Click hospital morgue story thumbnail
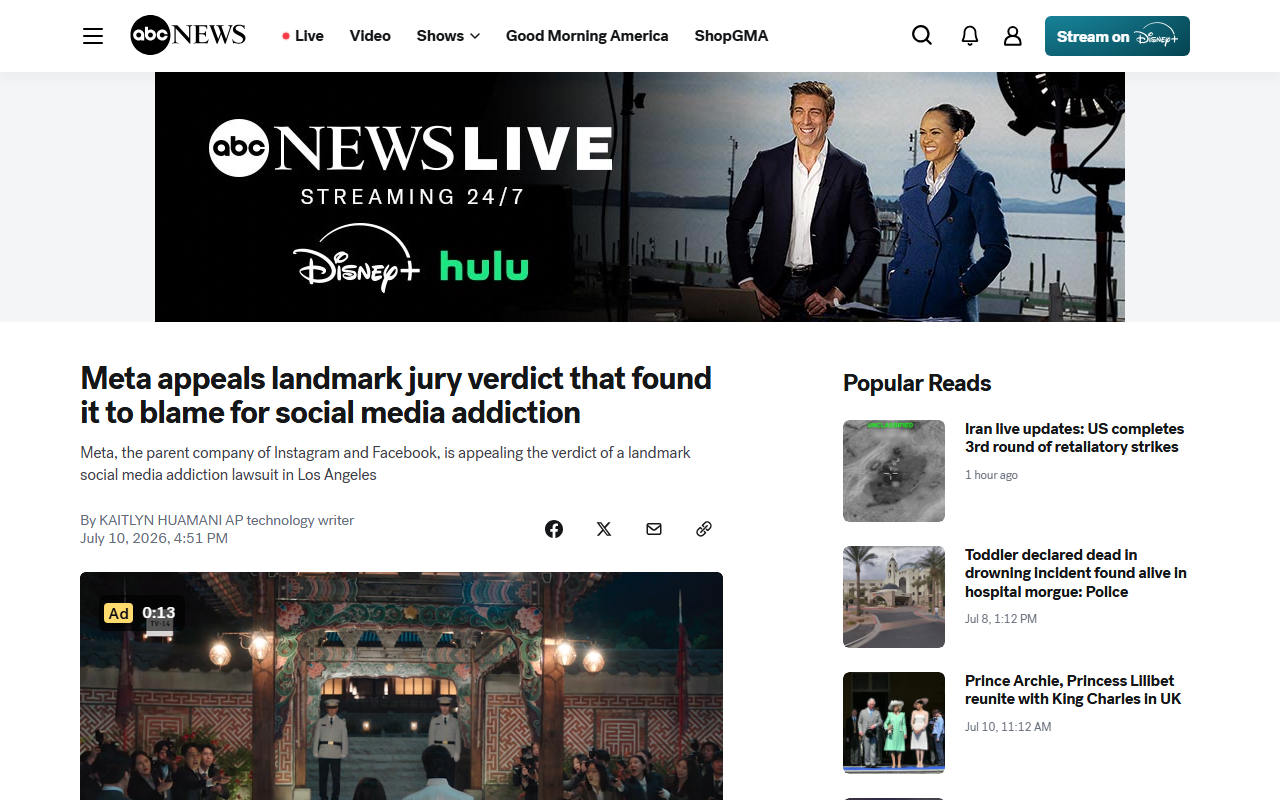The image size is (1280, 800). (x=894, y=597)
